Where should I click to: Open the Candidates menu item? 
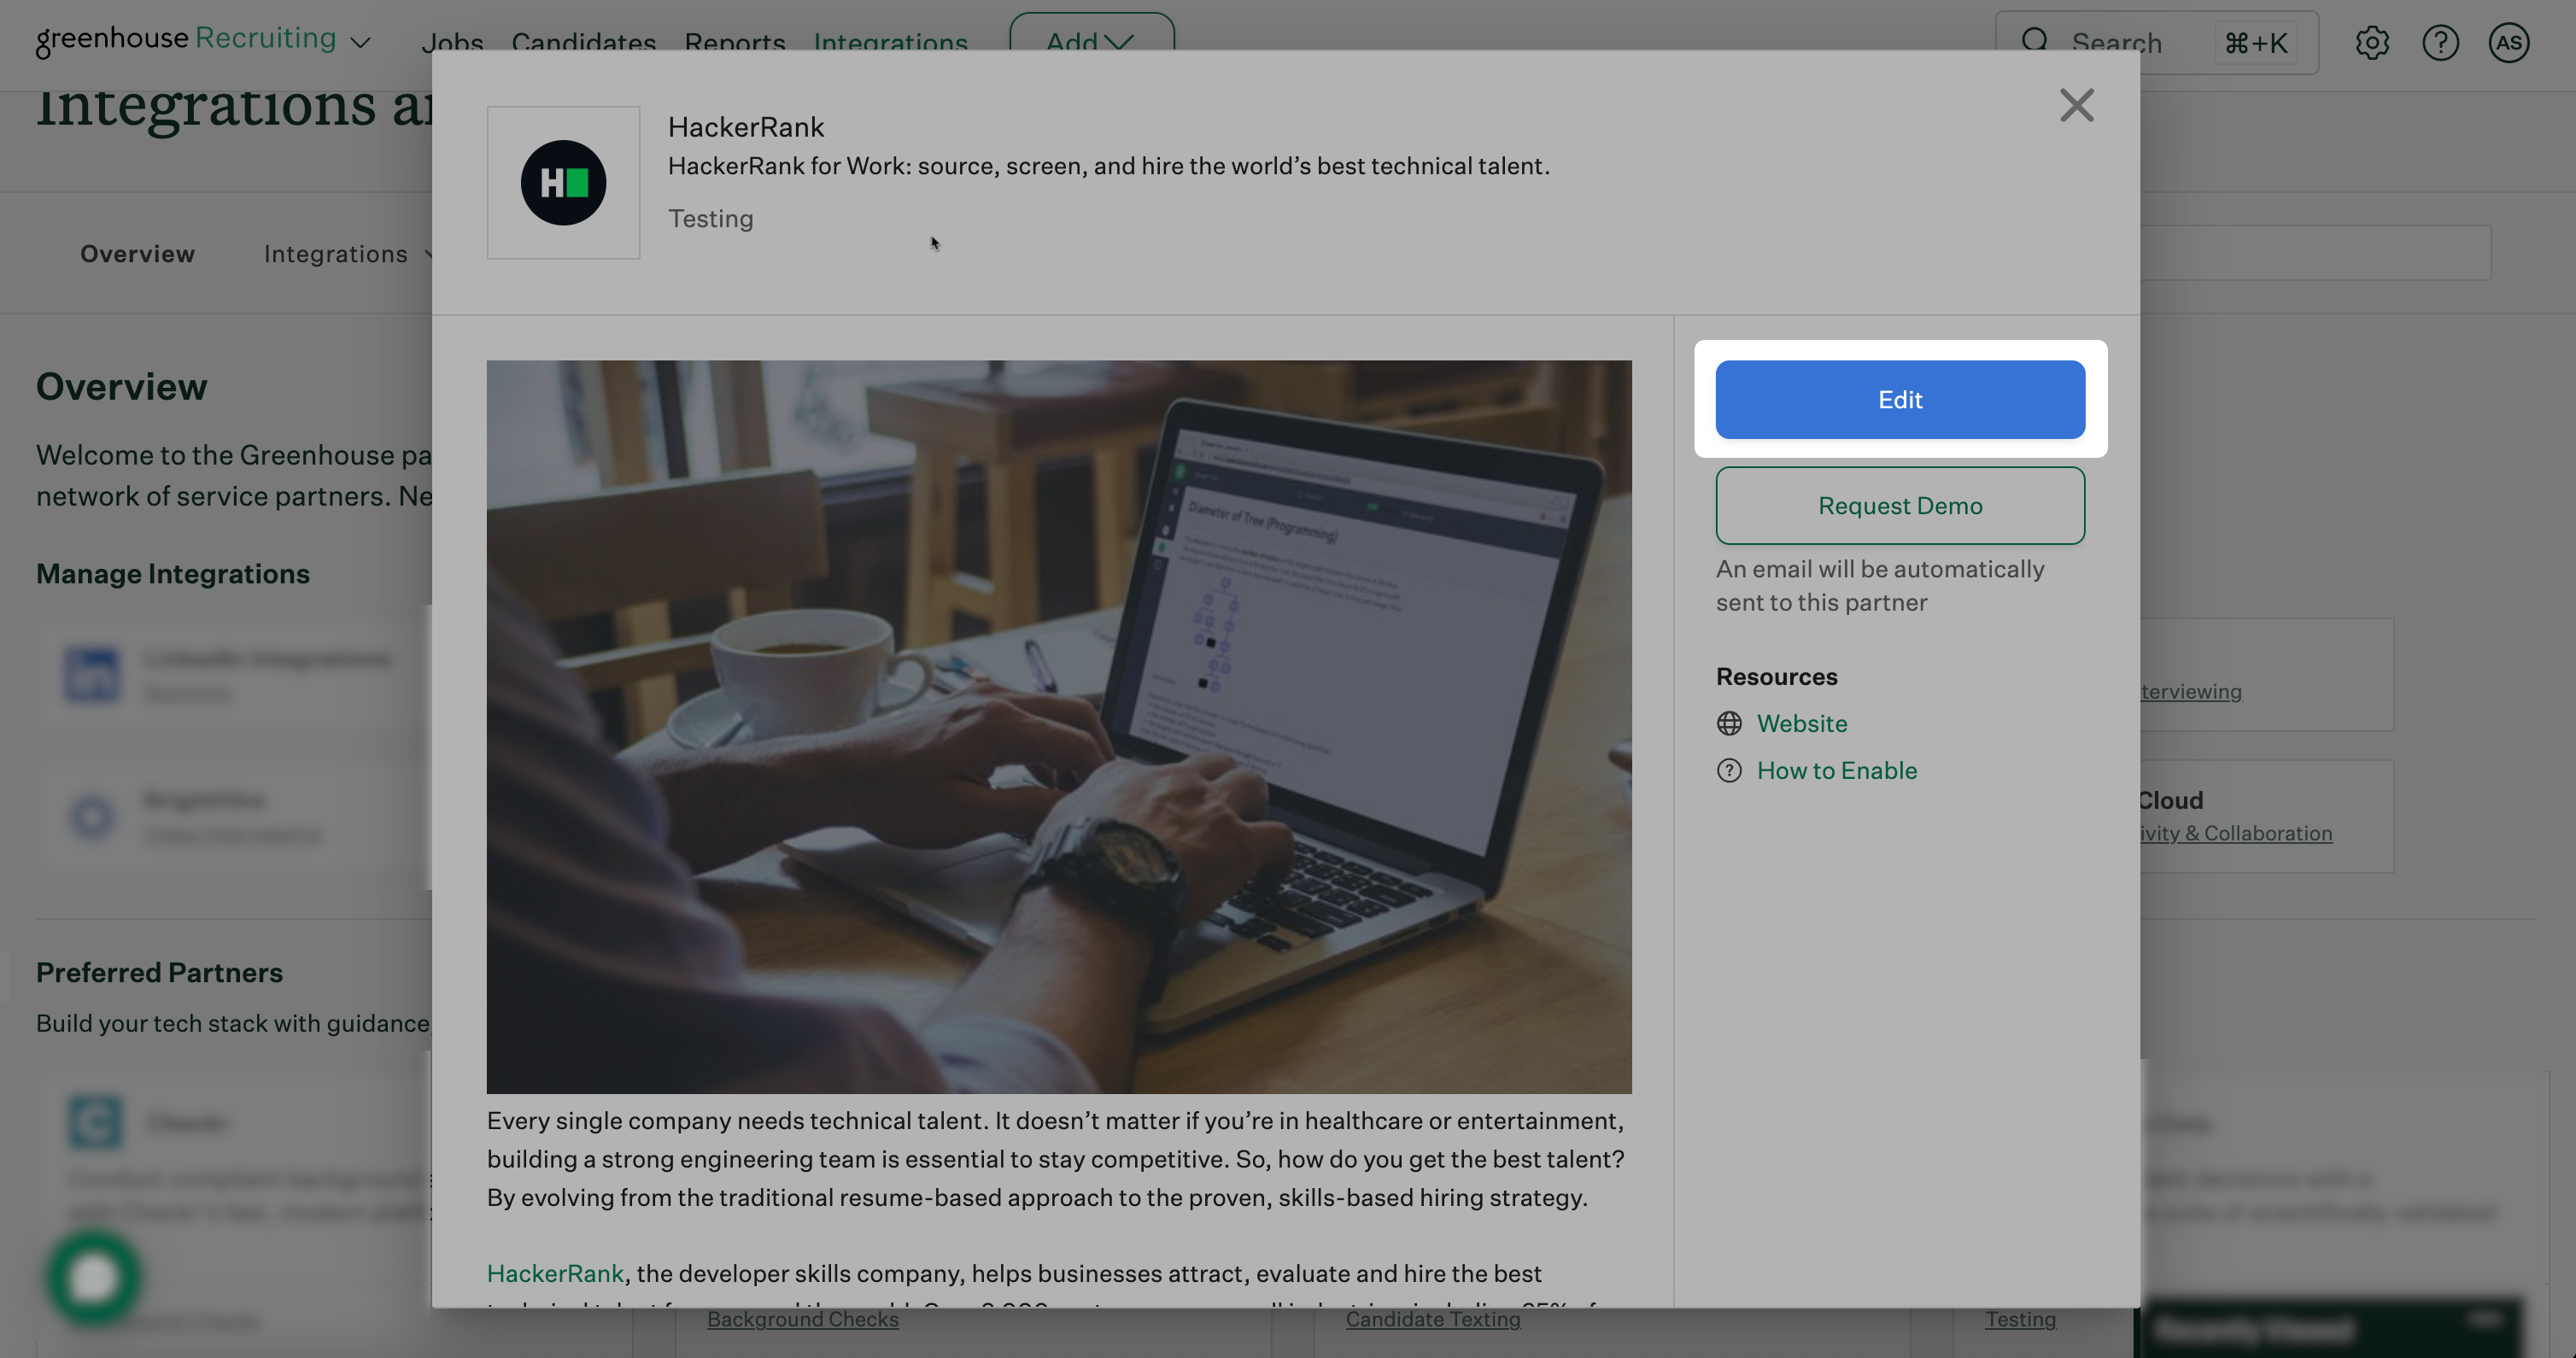pos(583,42)
